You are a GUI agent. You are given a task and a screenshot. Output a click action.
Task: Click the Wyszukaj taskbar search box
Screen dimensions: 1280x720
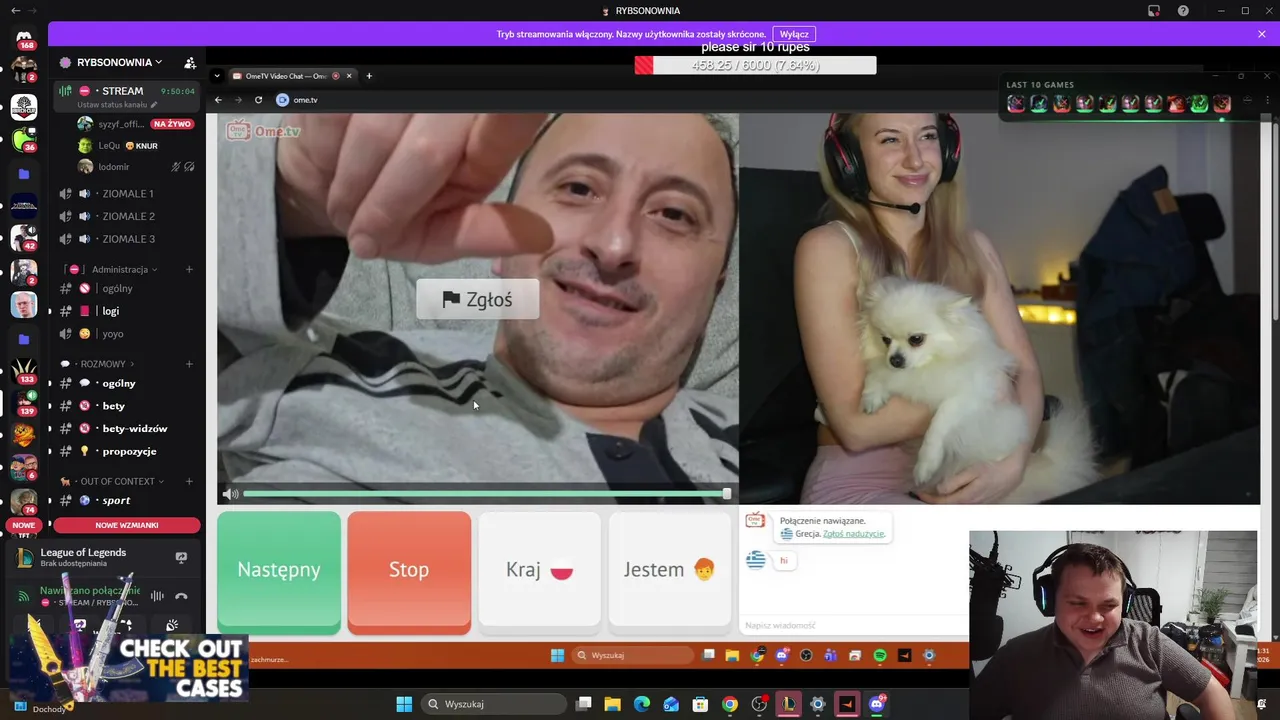click(496, 704)
